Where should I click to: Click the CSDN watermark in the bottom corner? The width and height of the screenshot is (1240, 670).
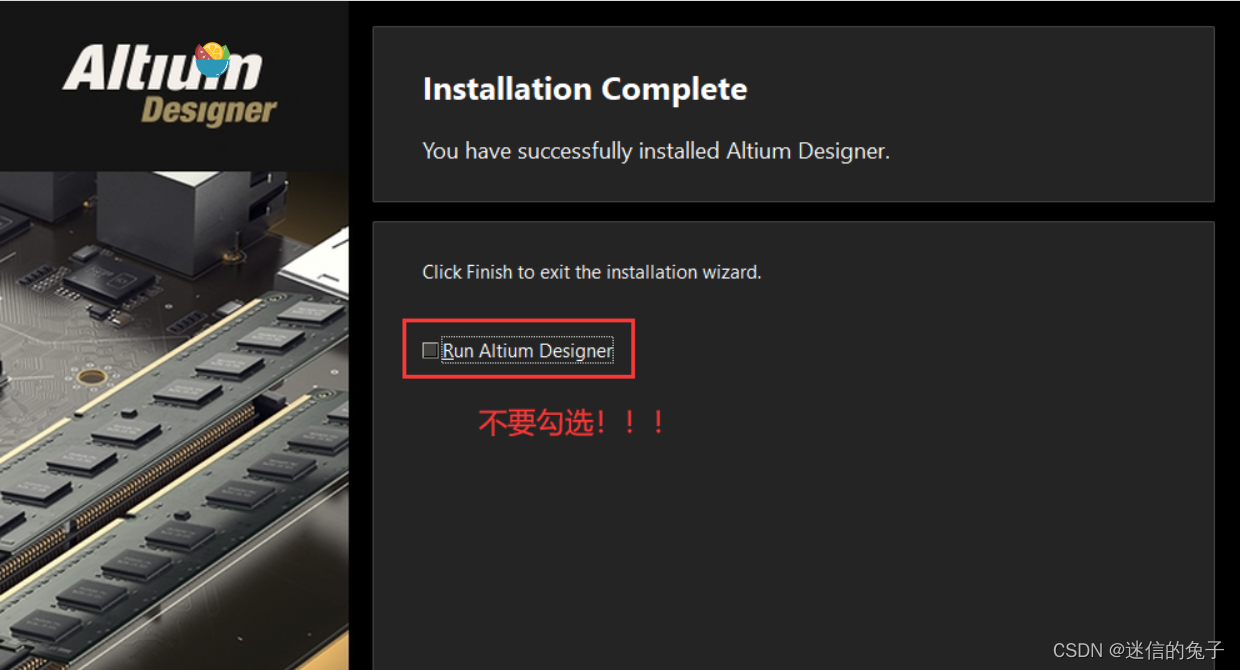[x=1138, y=650]
